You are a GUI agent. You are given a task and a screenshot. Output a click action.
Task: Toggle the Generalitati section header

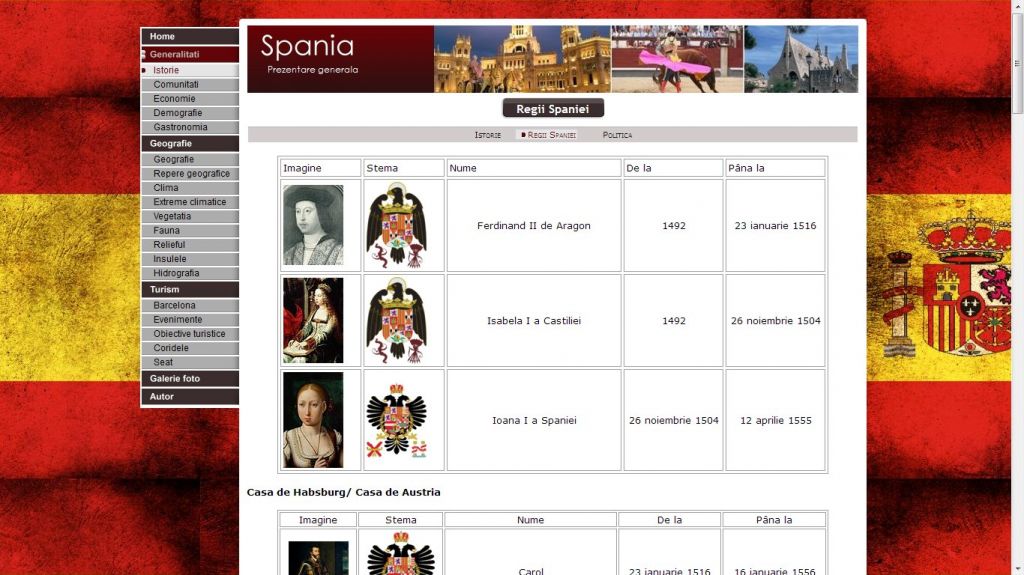pyautogui.click(x=189, y=54)
